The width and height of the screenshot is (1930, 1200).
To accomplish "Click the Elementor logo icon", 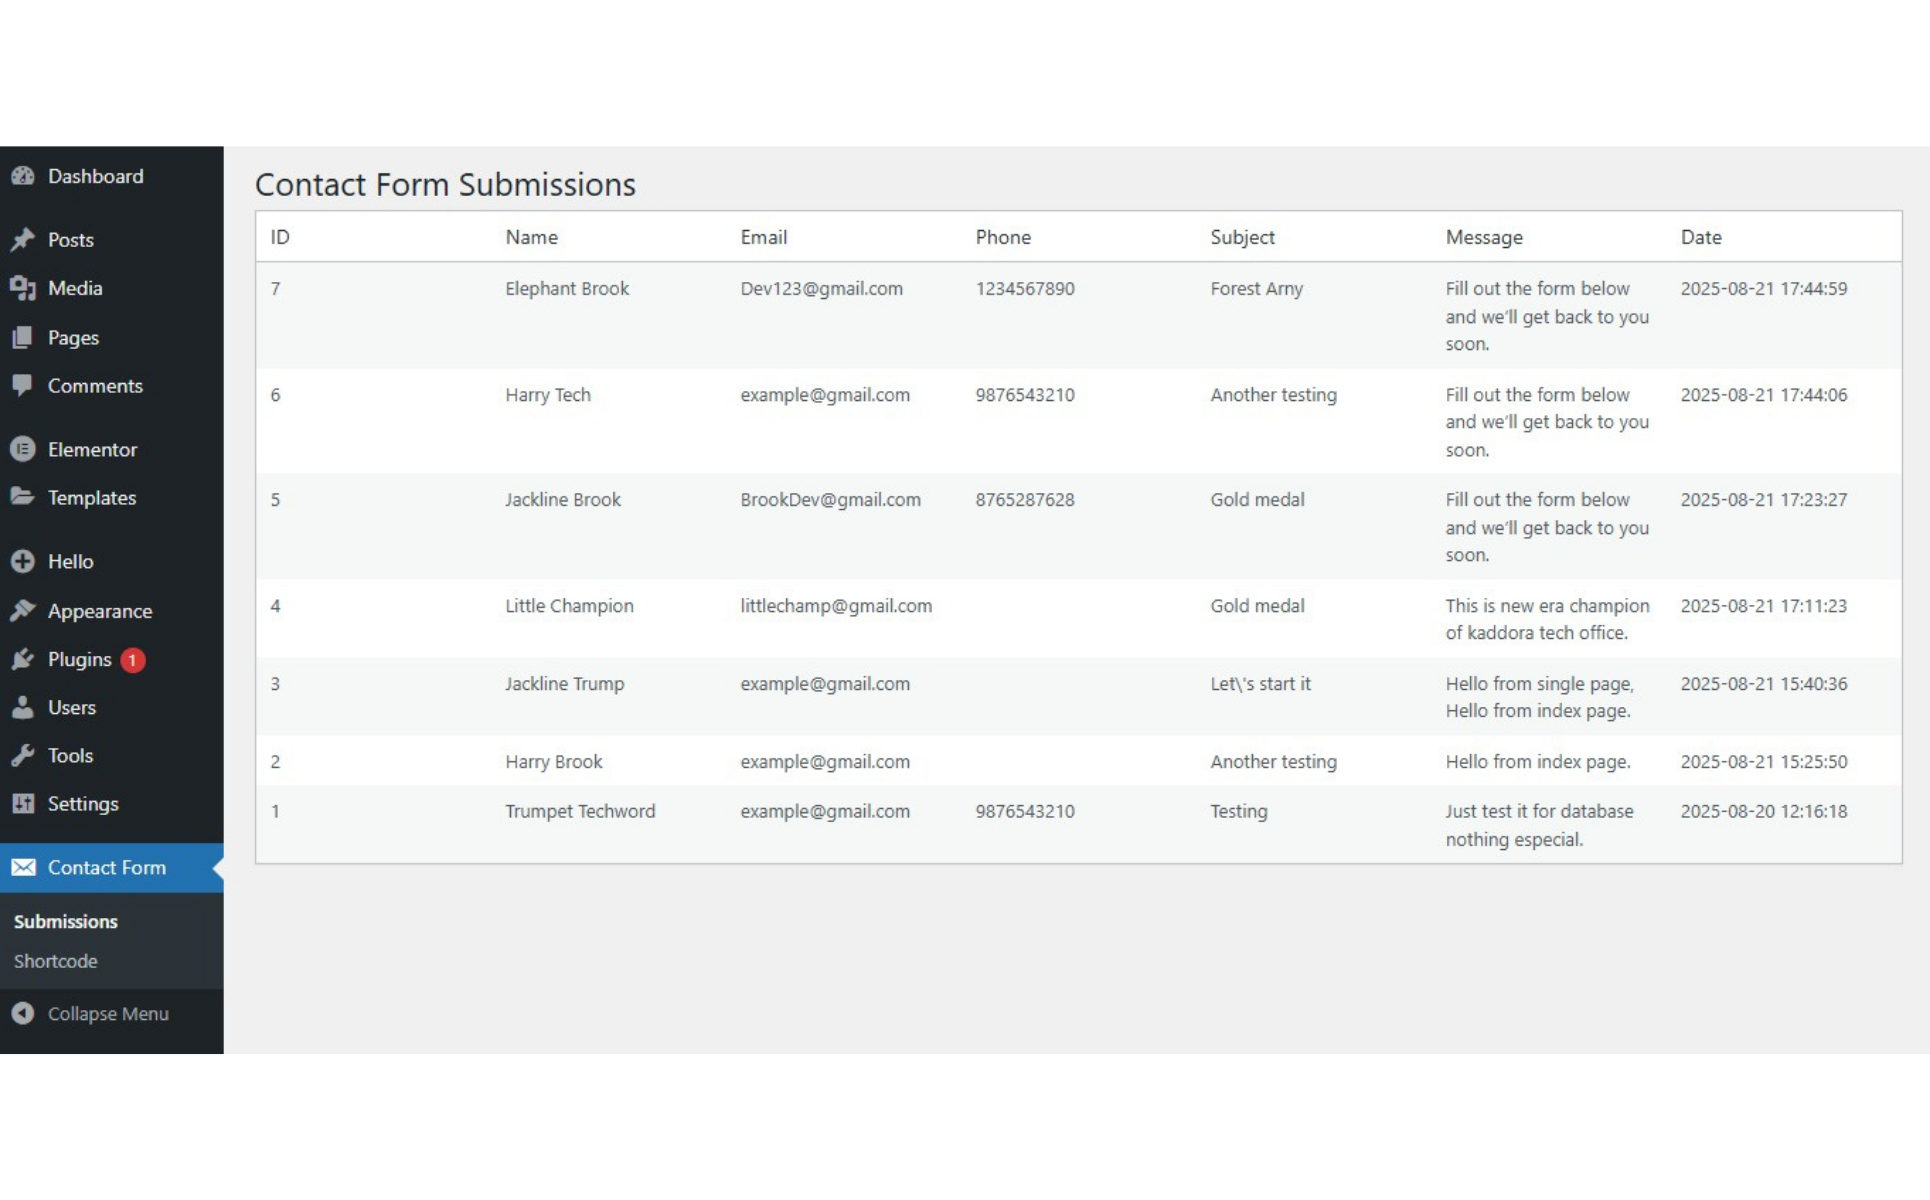I will point(23,449).
